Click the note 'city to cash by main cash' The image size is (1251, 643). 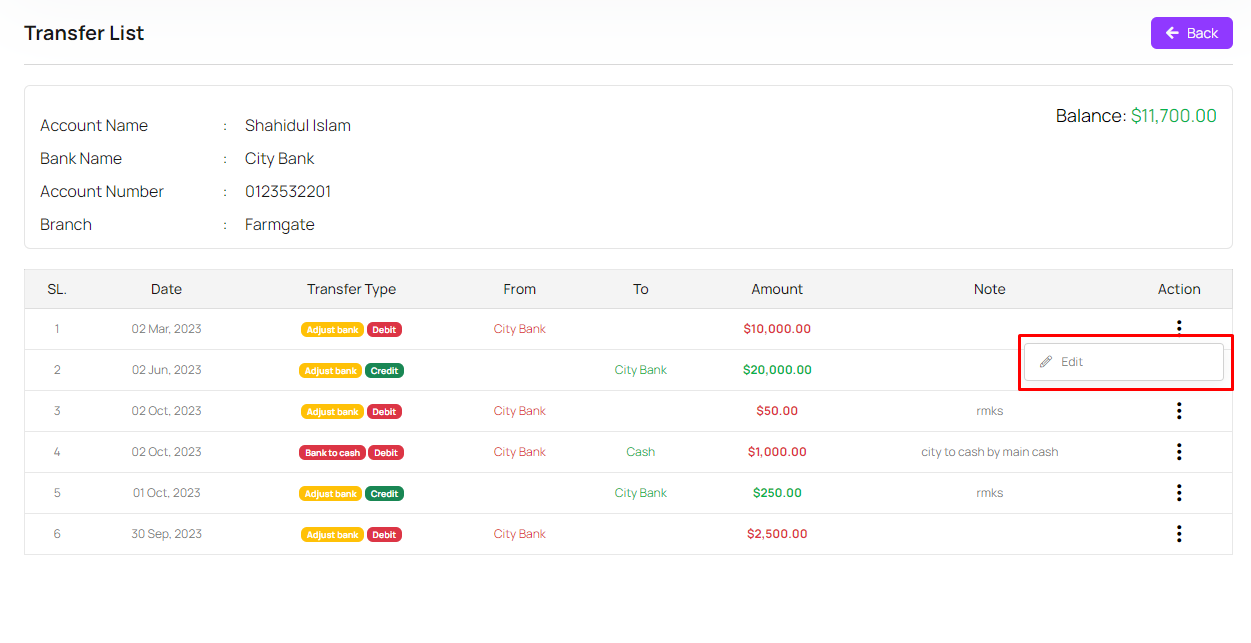[x=989, y=452]
